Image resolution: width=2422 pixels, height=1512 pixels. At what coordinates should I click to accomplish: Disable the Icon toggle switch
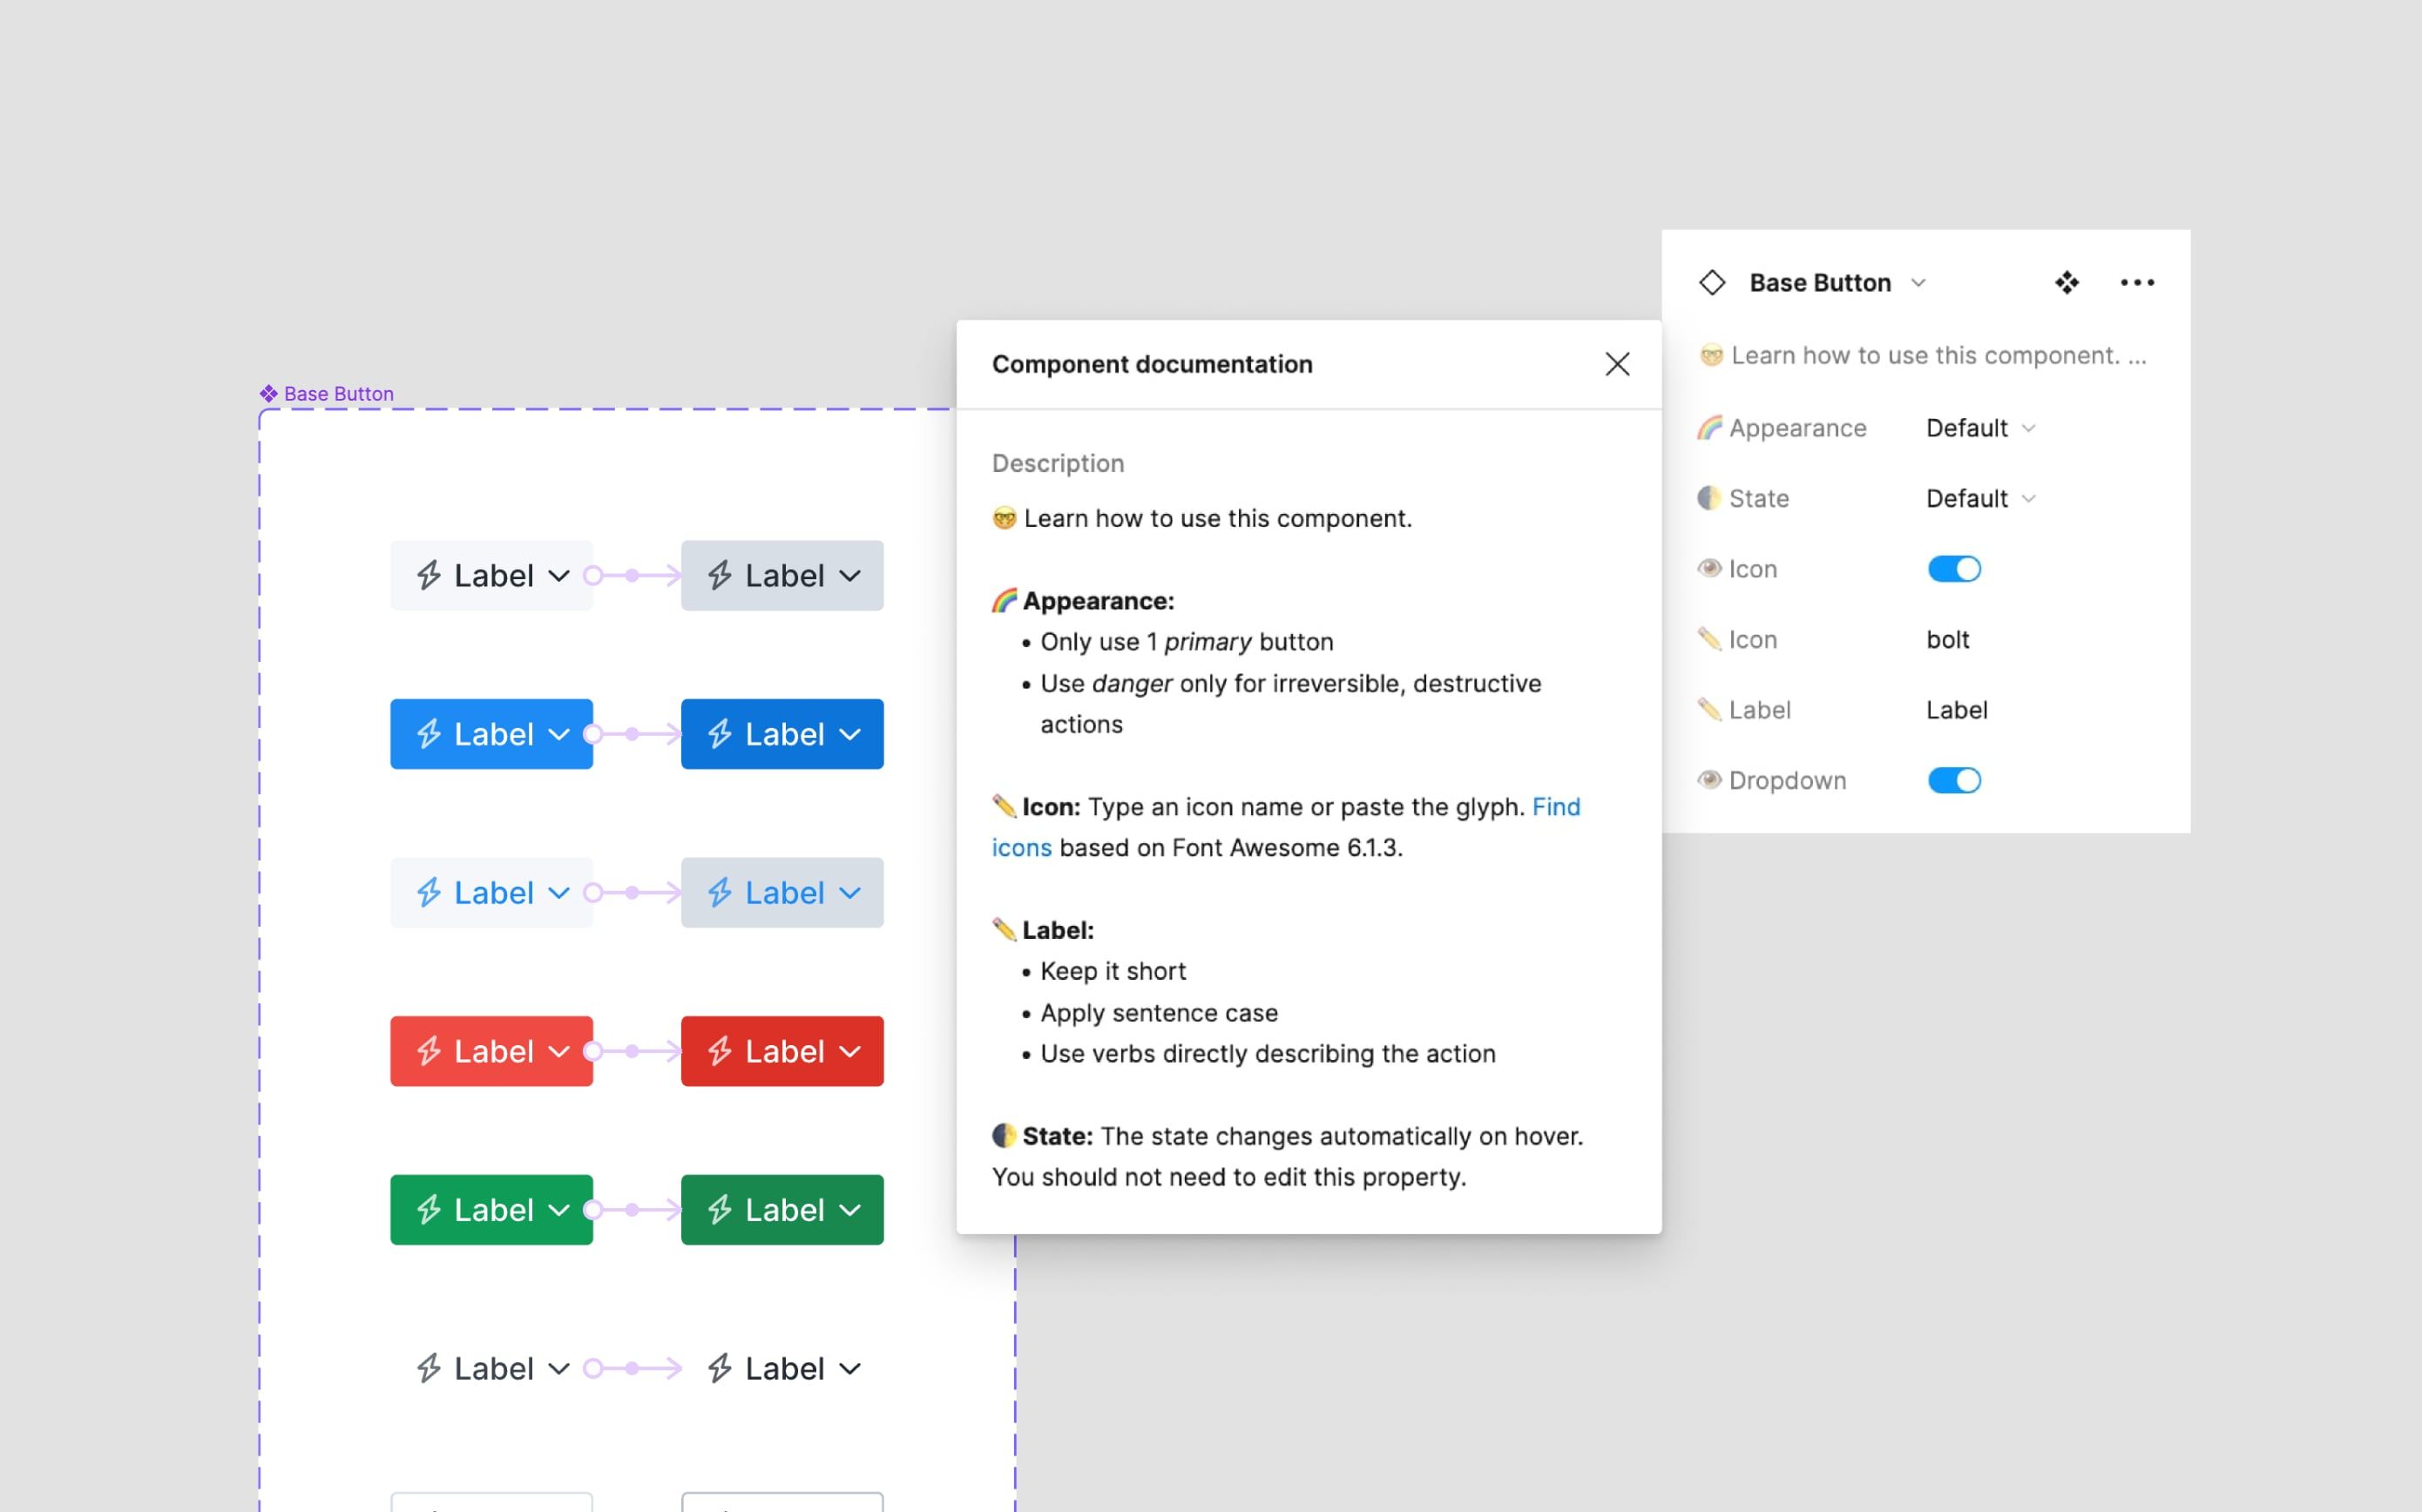coord(1954,568)
